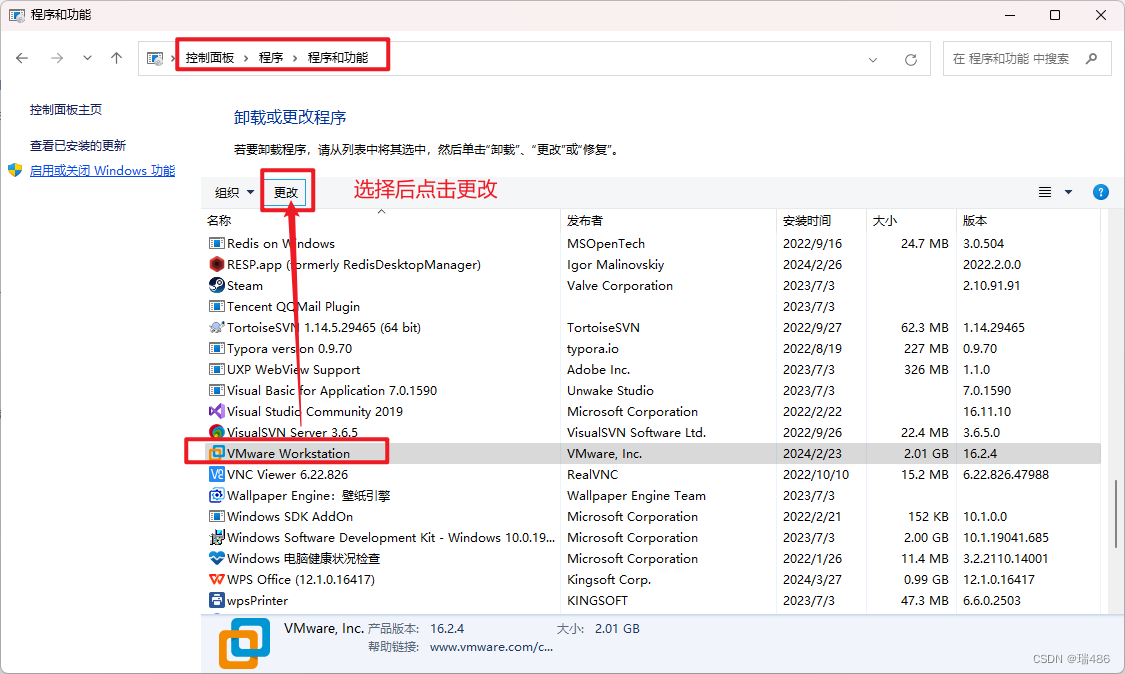
Task: Click the RESP.app red hexagon icon
Action: coord(216,264)
